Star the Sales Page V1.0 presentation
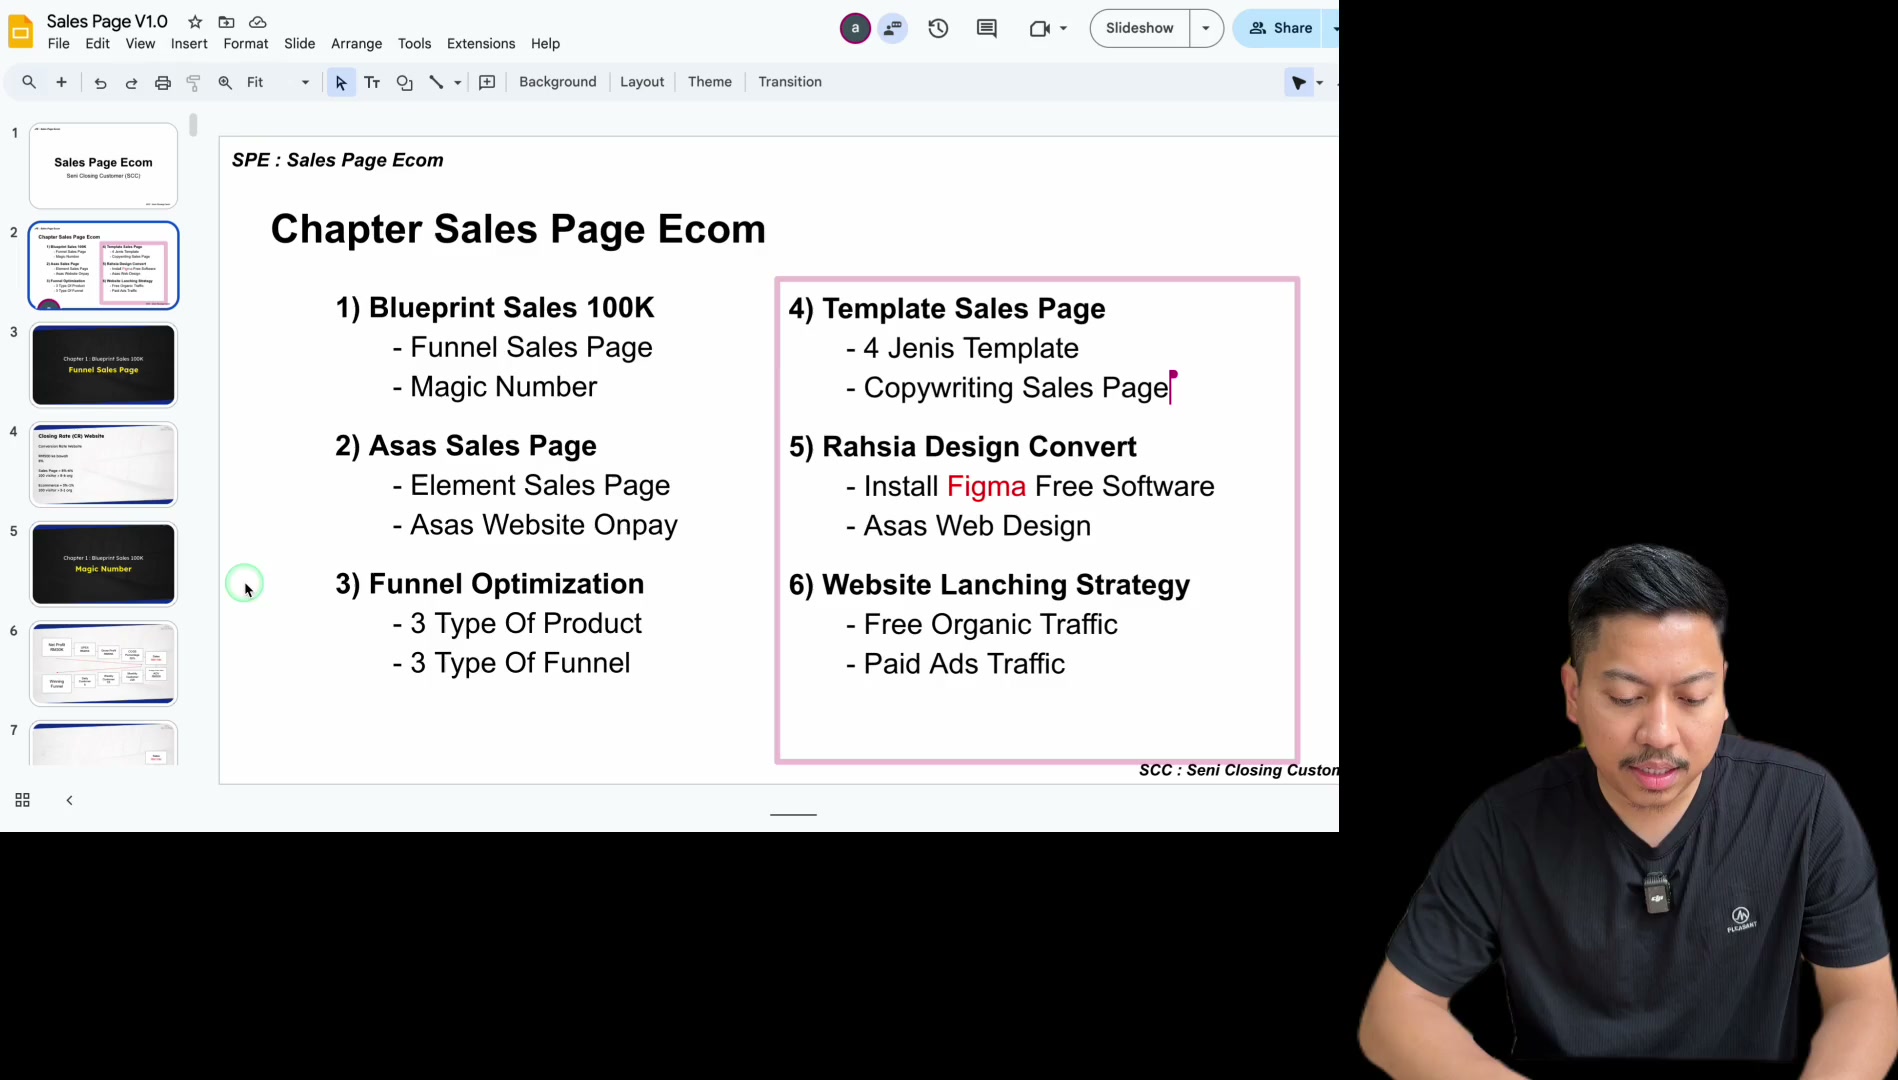 (195, 22)
